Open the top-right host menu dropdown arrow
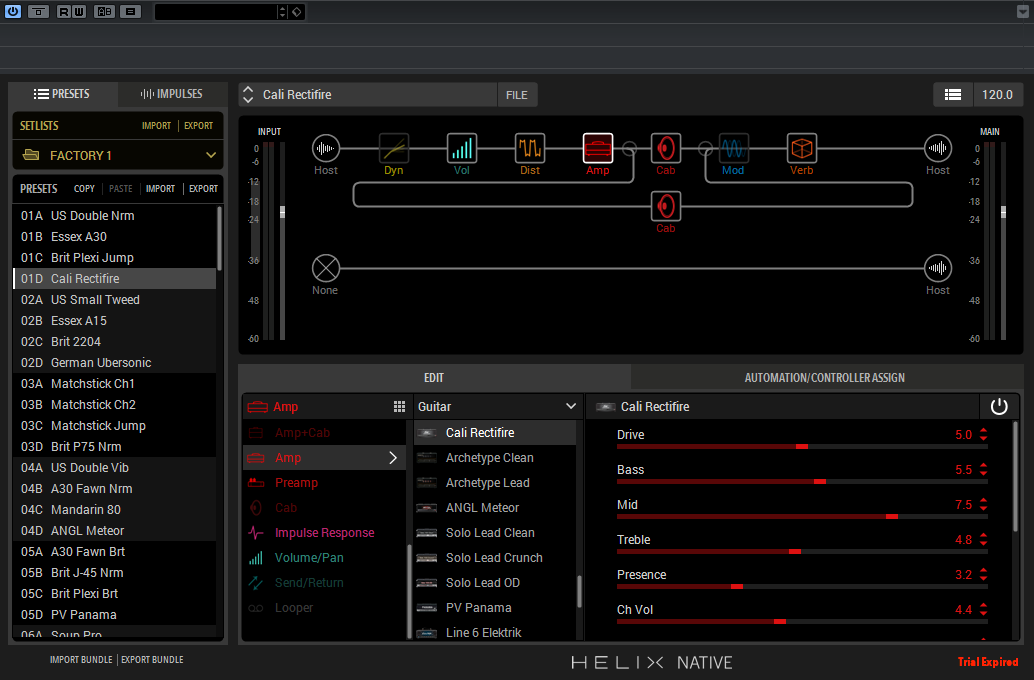1034x680 pixels. [x=1023, y=11]
